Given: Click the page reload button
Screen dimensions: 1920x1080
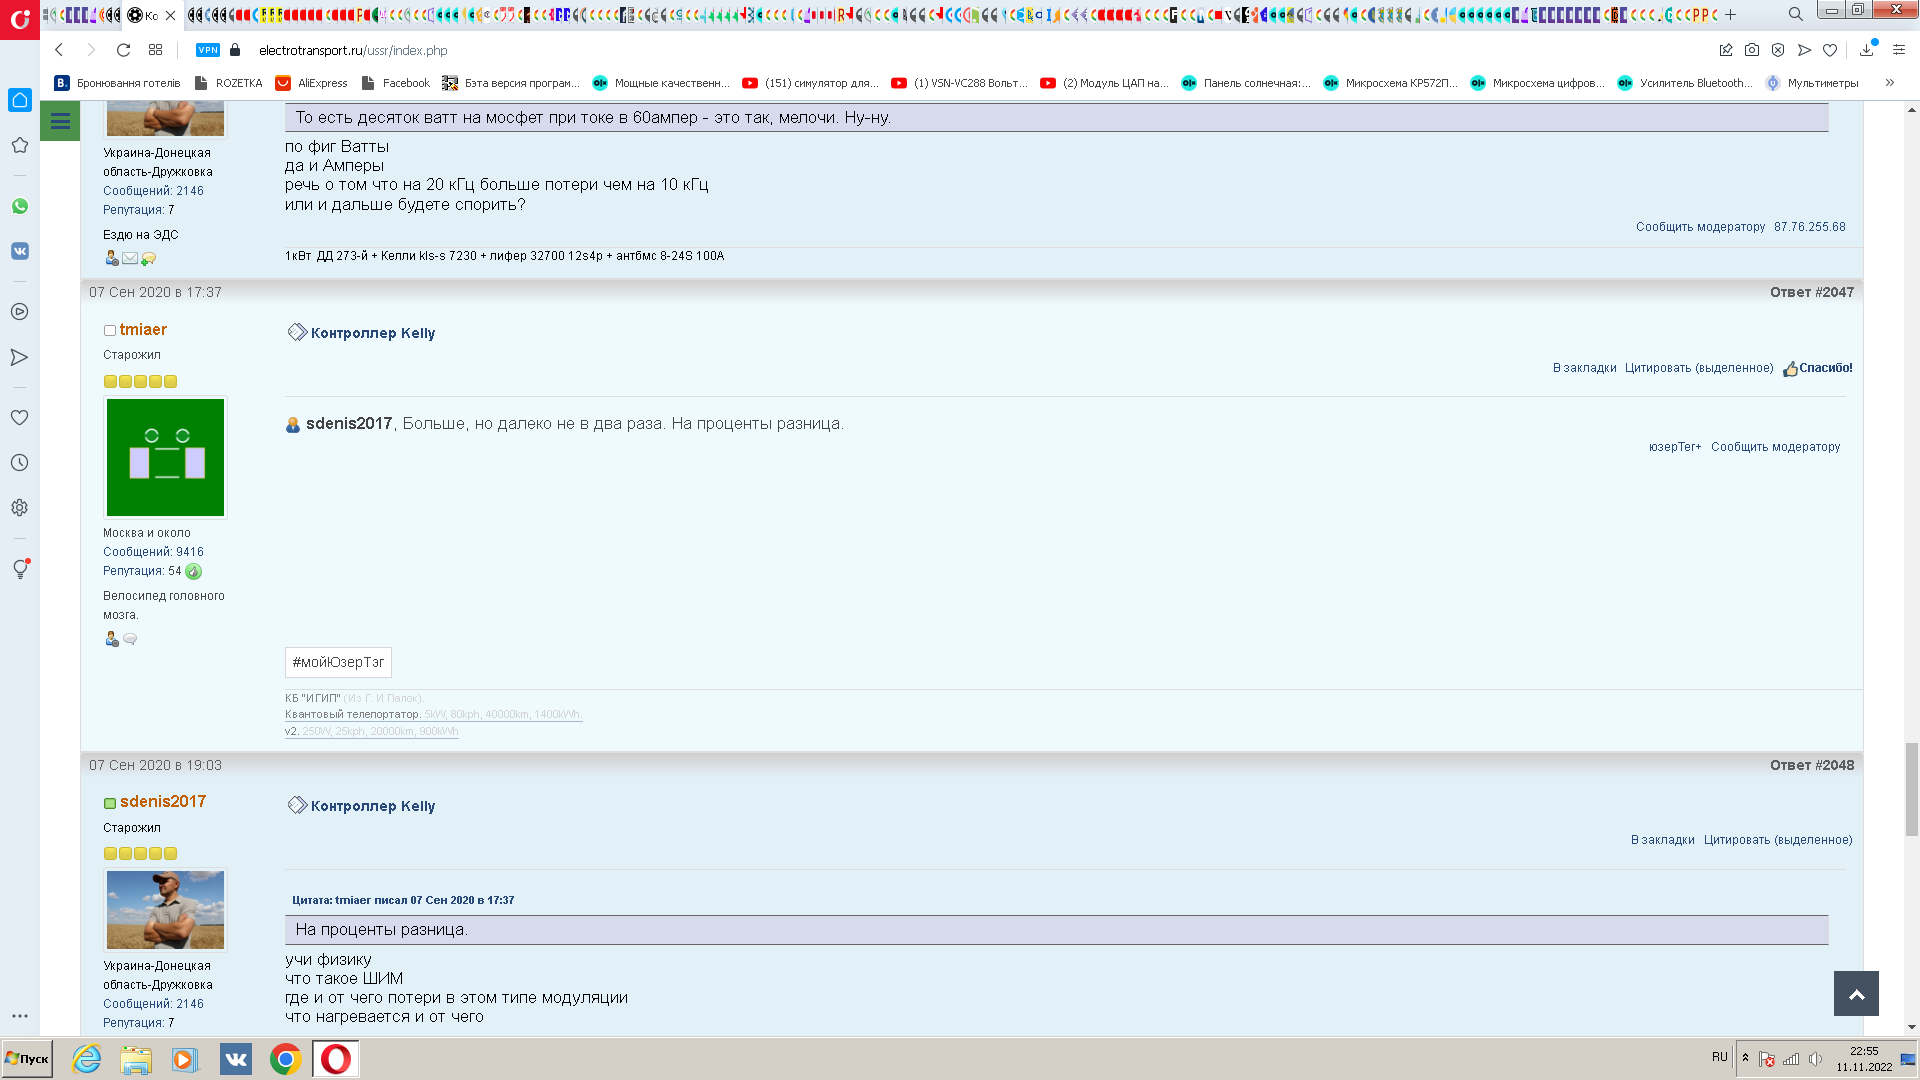Looking at the screenshot, I should (123, 50).
